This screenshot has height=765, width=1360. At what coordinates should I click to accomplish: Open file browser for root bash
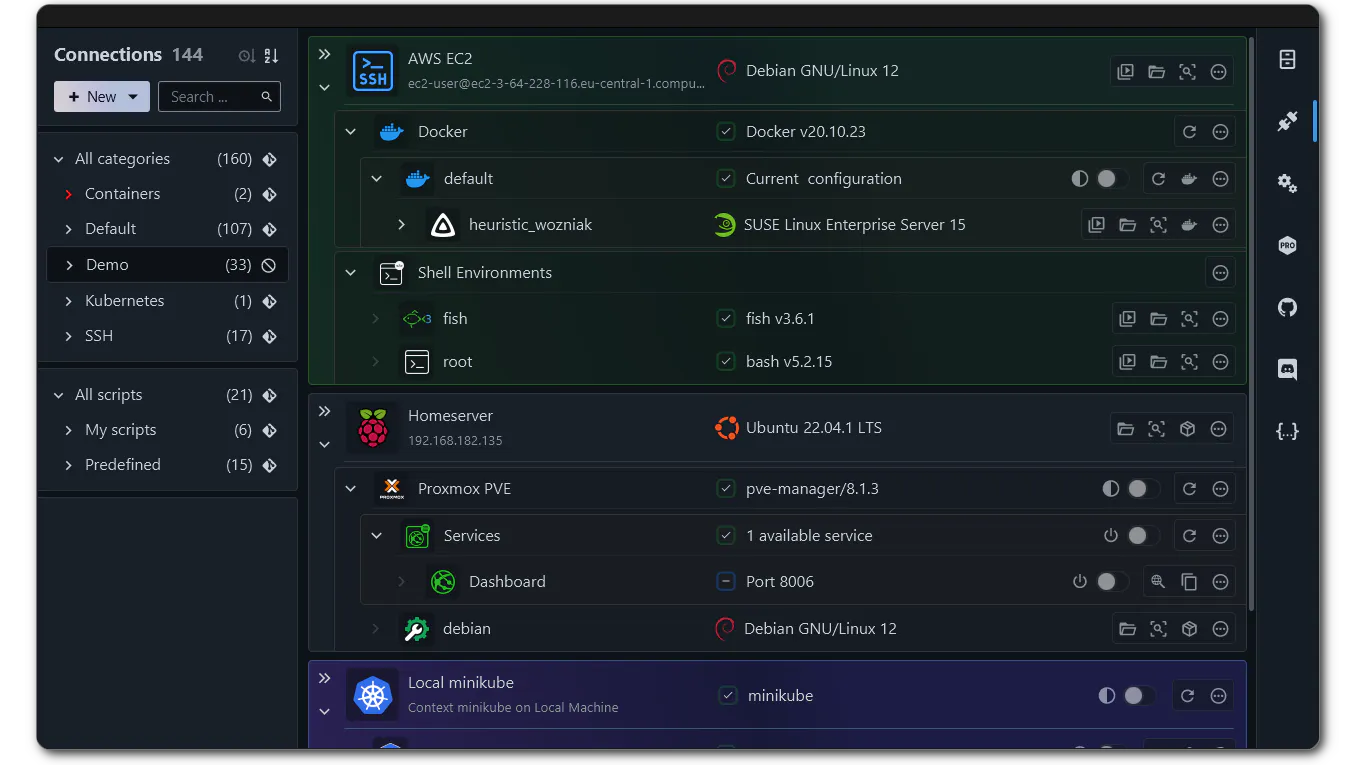click(1158, 362)
